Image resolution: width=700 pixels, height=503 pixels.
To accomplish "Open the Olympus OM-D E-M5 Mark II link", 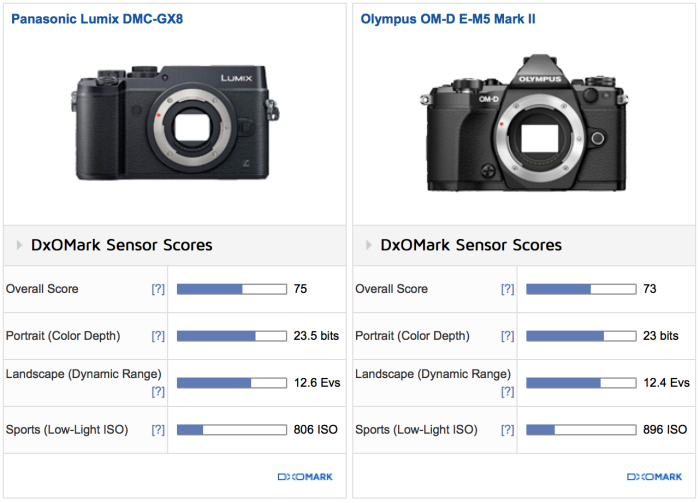I will (448, 18).
